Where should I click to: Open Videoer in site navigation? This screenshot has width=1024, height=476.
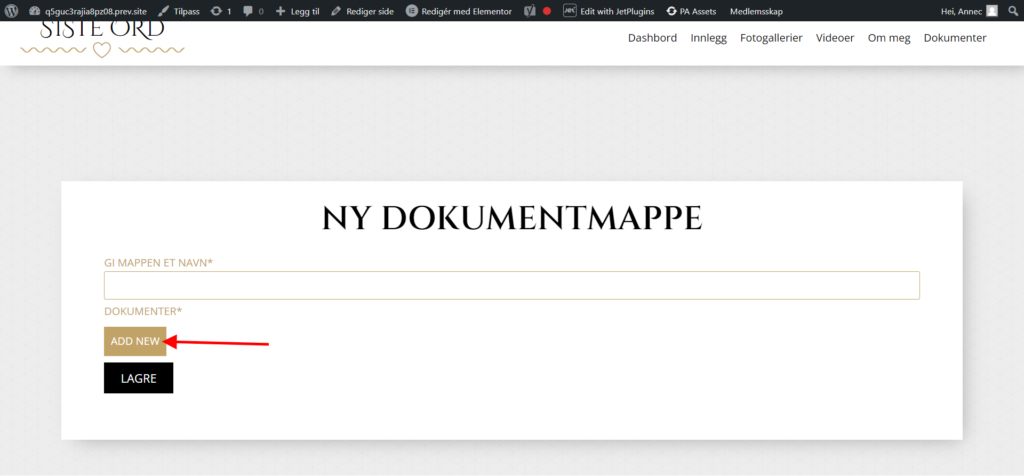[x=835, y=38]
